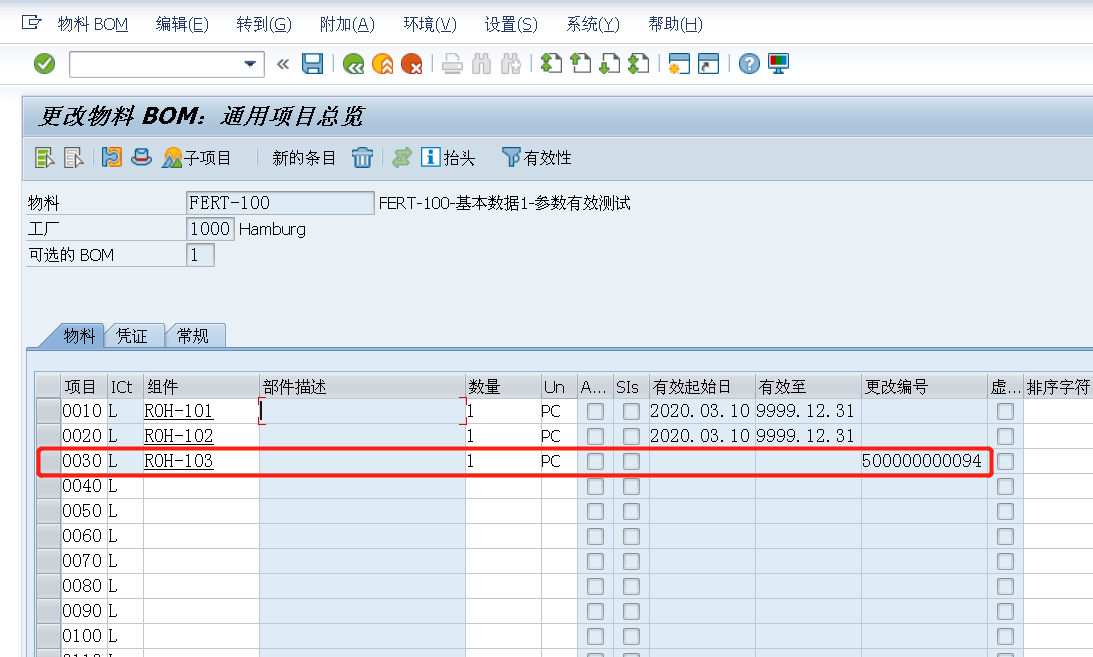This screenshot has height=657, width=1093.
Task: Toggle the SIs checkbox in row 0020
Action: [x=632, y=436]
